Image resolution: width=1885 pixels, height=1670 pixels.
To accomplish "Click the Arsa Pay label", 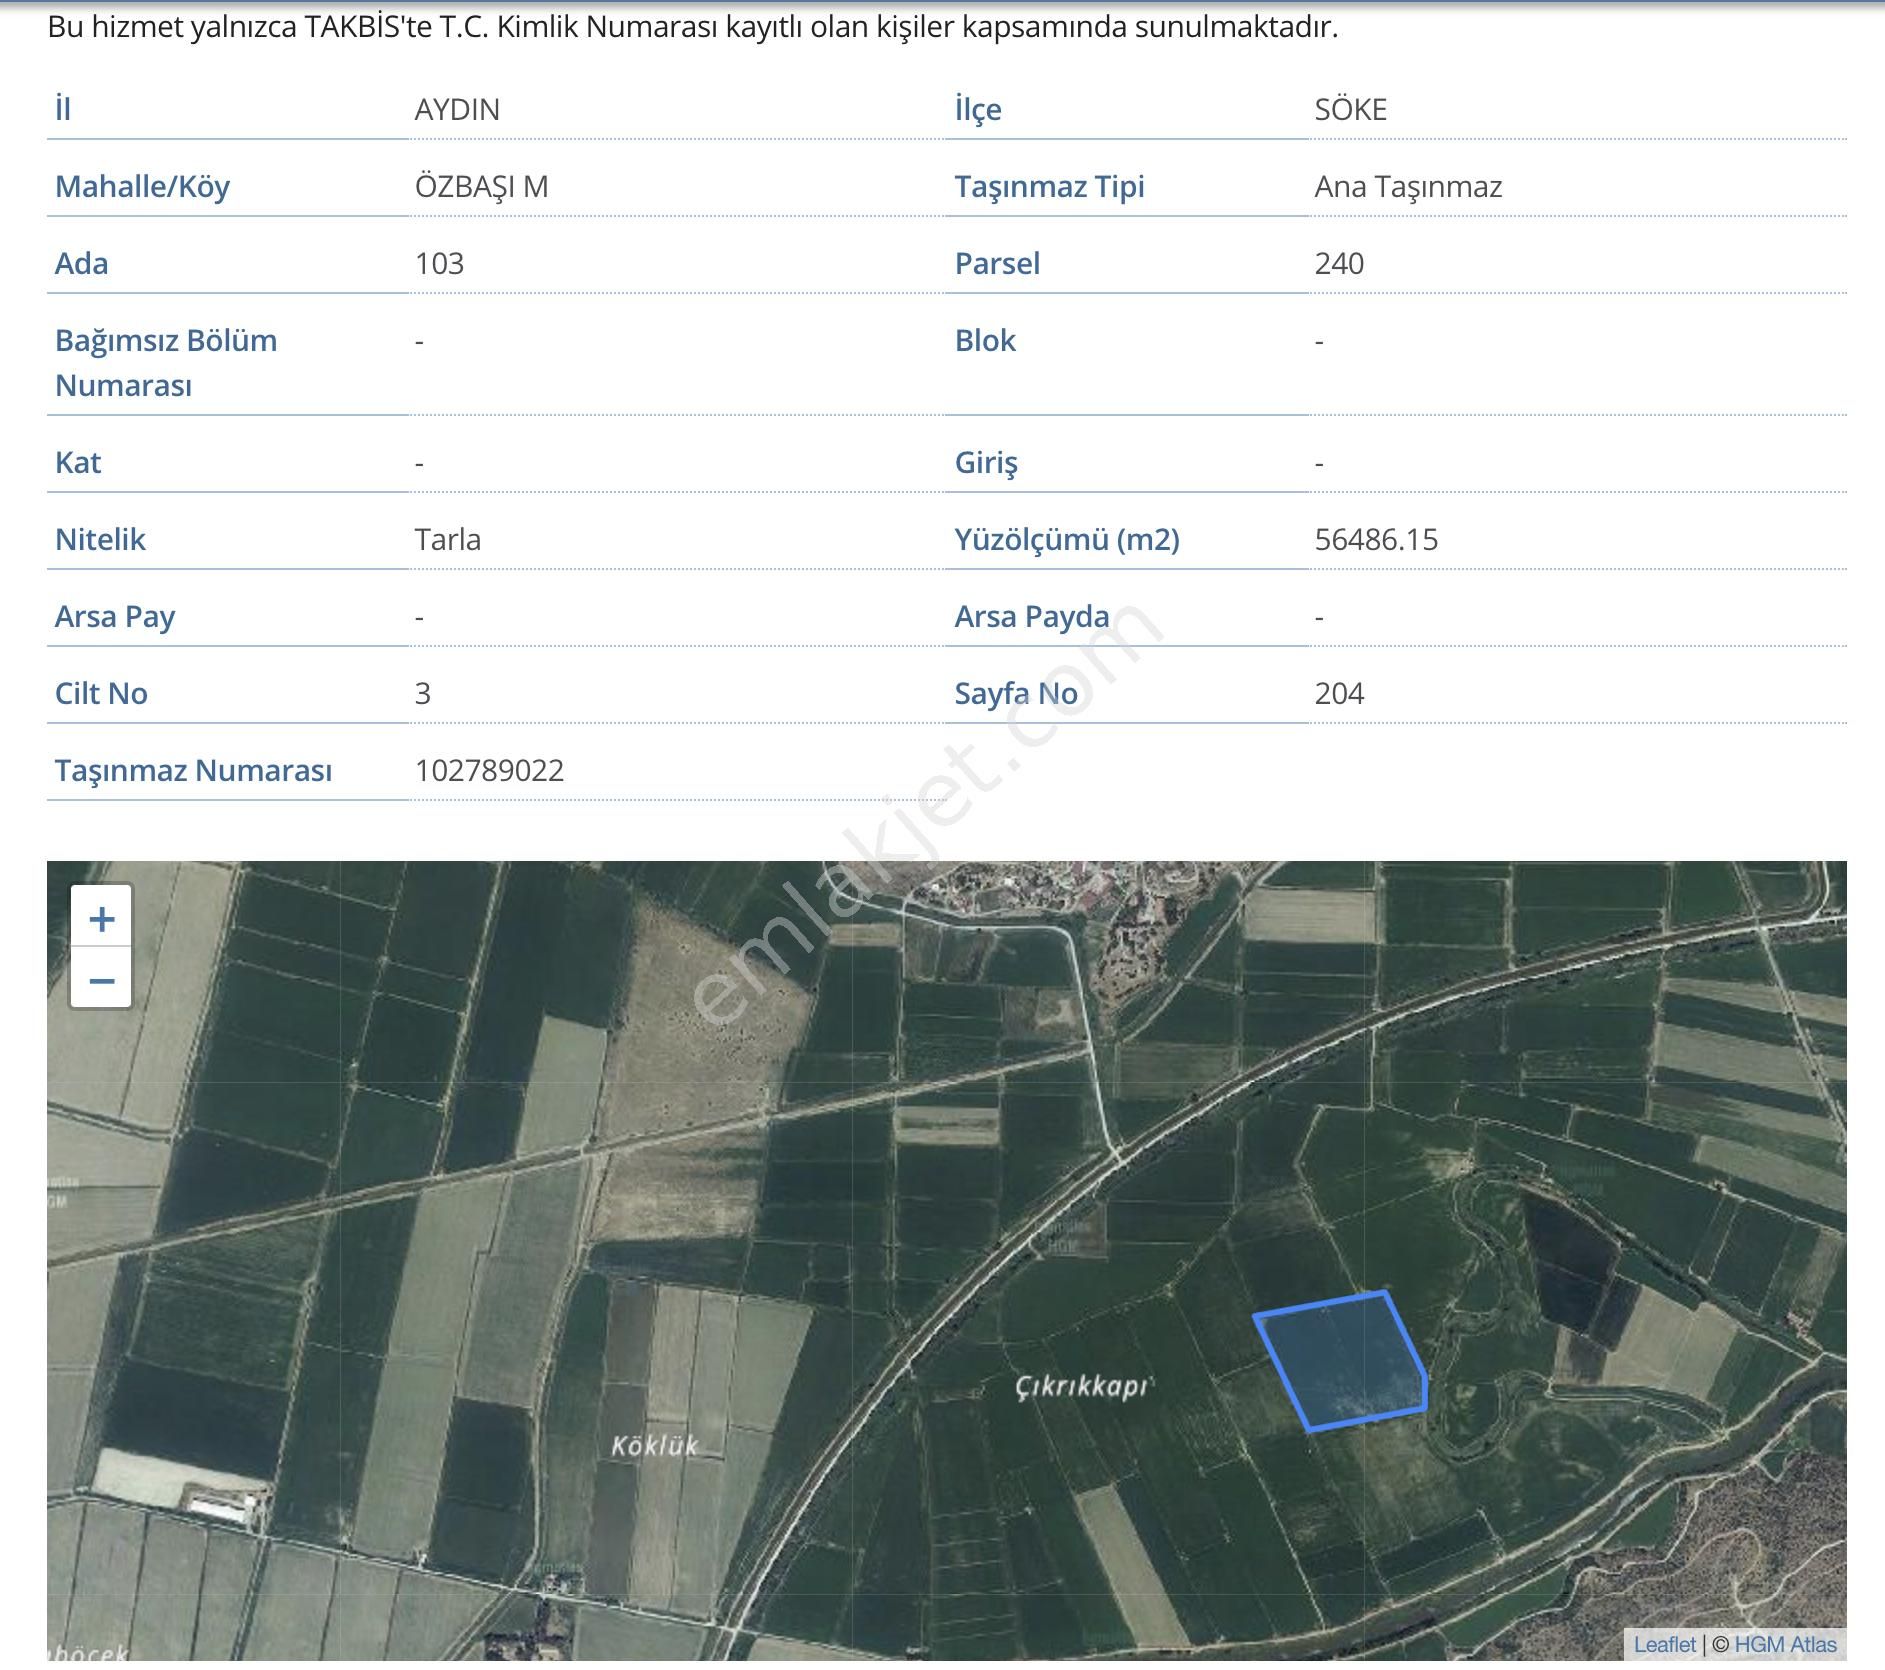I will point(115,616).
